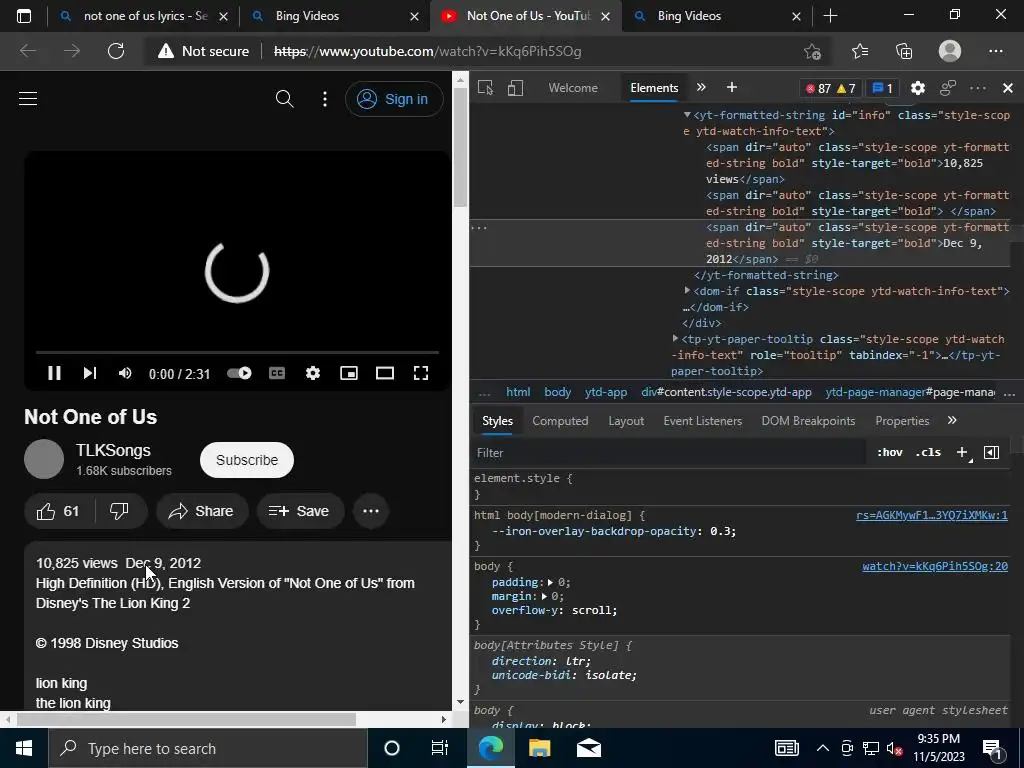Pause the video
Screen dimensions: 1024x768
(x=54, y=373)
